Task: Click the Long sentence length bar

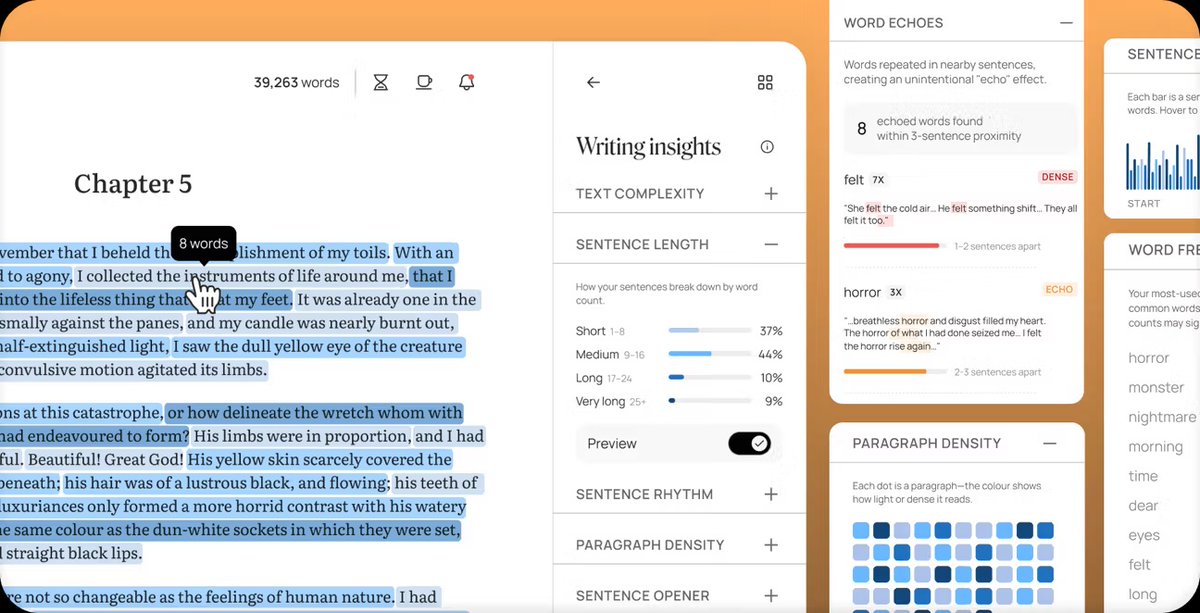Action: click(x=709, y=378)
